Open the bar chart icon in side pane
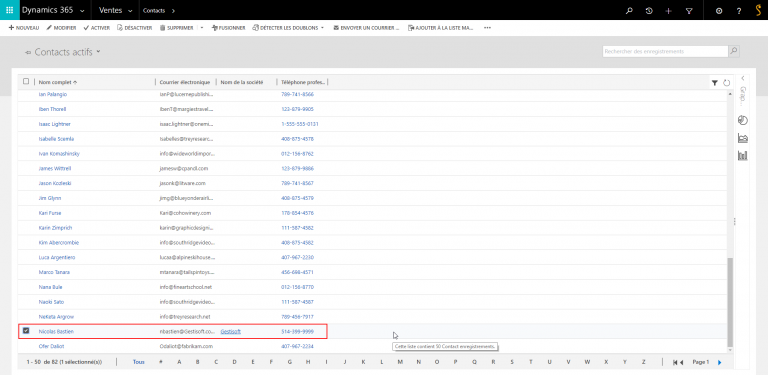Screen dimensions: 768x375 pos(743,156)
